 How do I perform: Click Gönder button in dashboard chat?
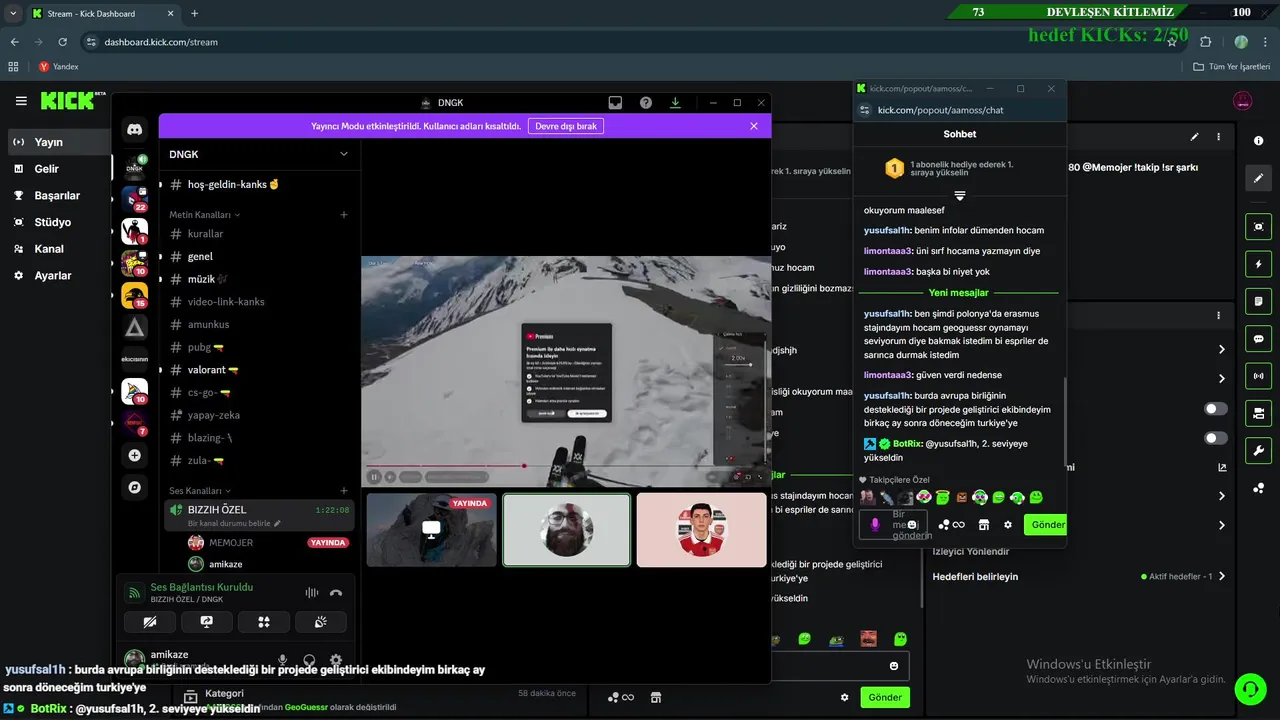click(x=885, y=697)
